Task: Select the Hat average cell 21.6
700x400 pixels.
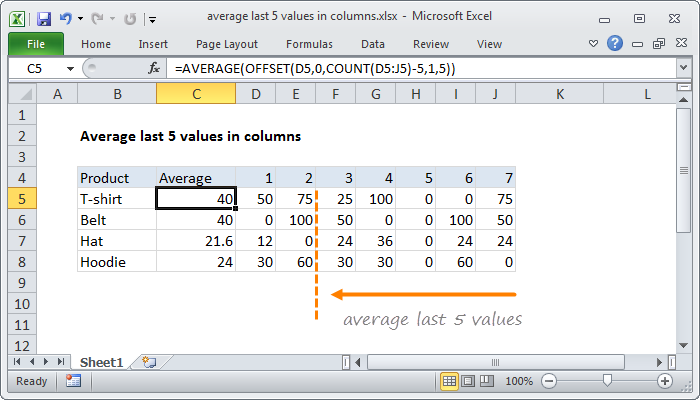Action: tap(196, 241)
